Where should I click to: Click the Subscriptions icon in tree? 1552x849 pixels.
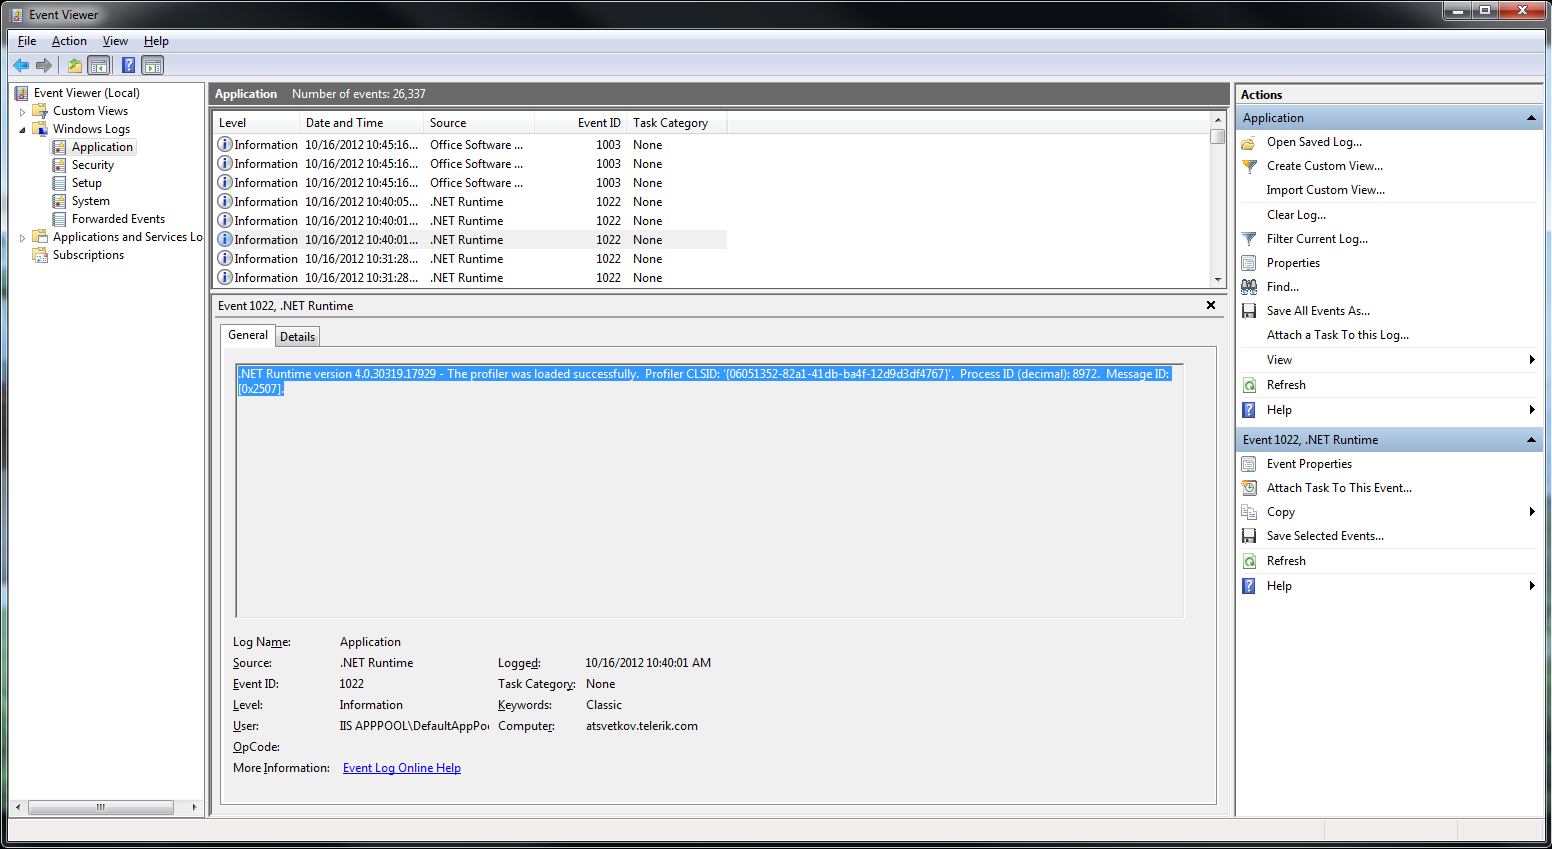(40, 255)
